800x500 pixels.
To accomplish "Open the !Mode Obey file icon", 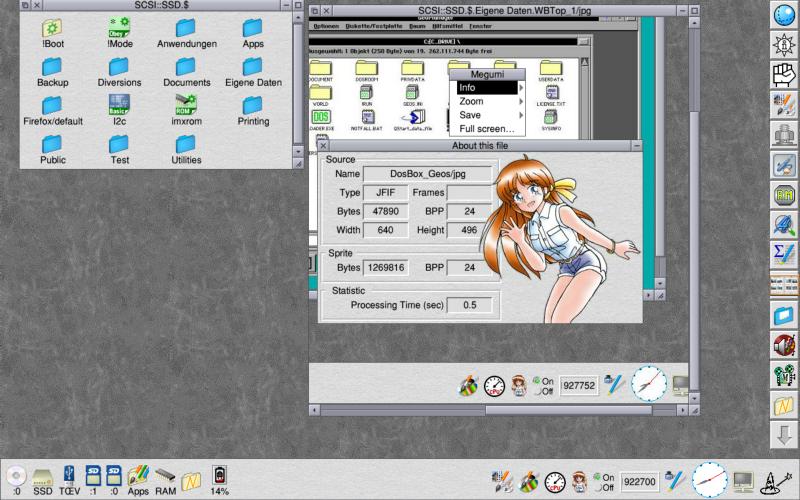I will [x=118, y=29].
